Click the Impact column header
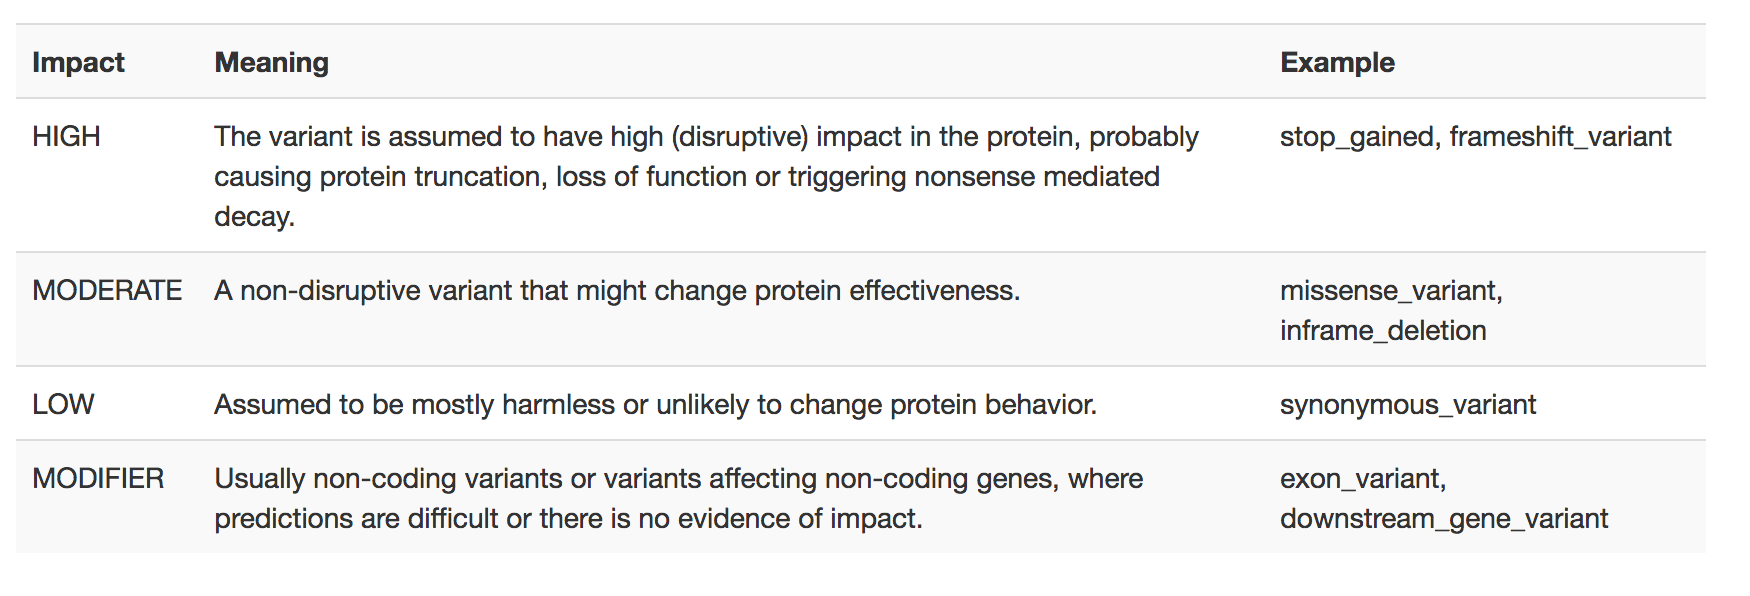Viewport: 1750px width, 596px height. point(78,62)
